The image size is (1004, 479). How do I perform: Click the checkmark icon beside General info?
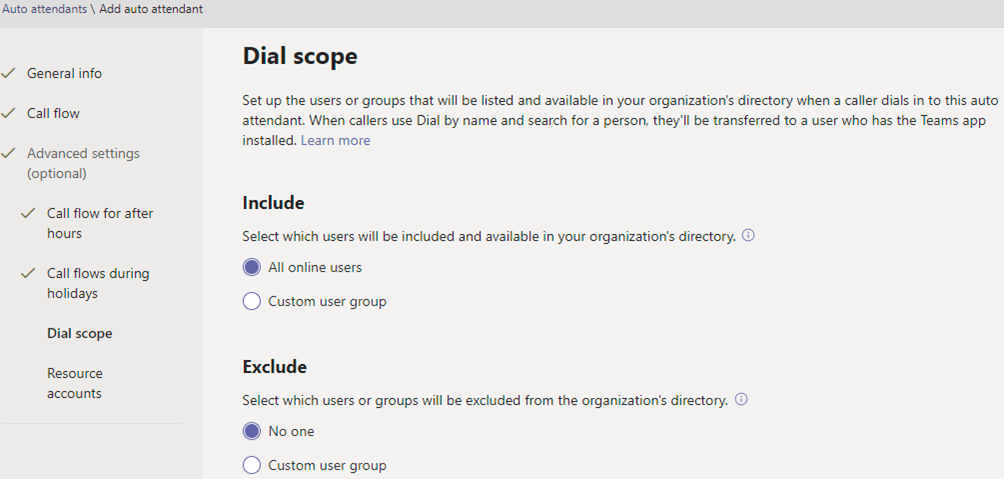click(x=8, y=73)
